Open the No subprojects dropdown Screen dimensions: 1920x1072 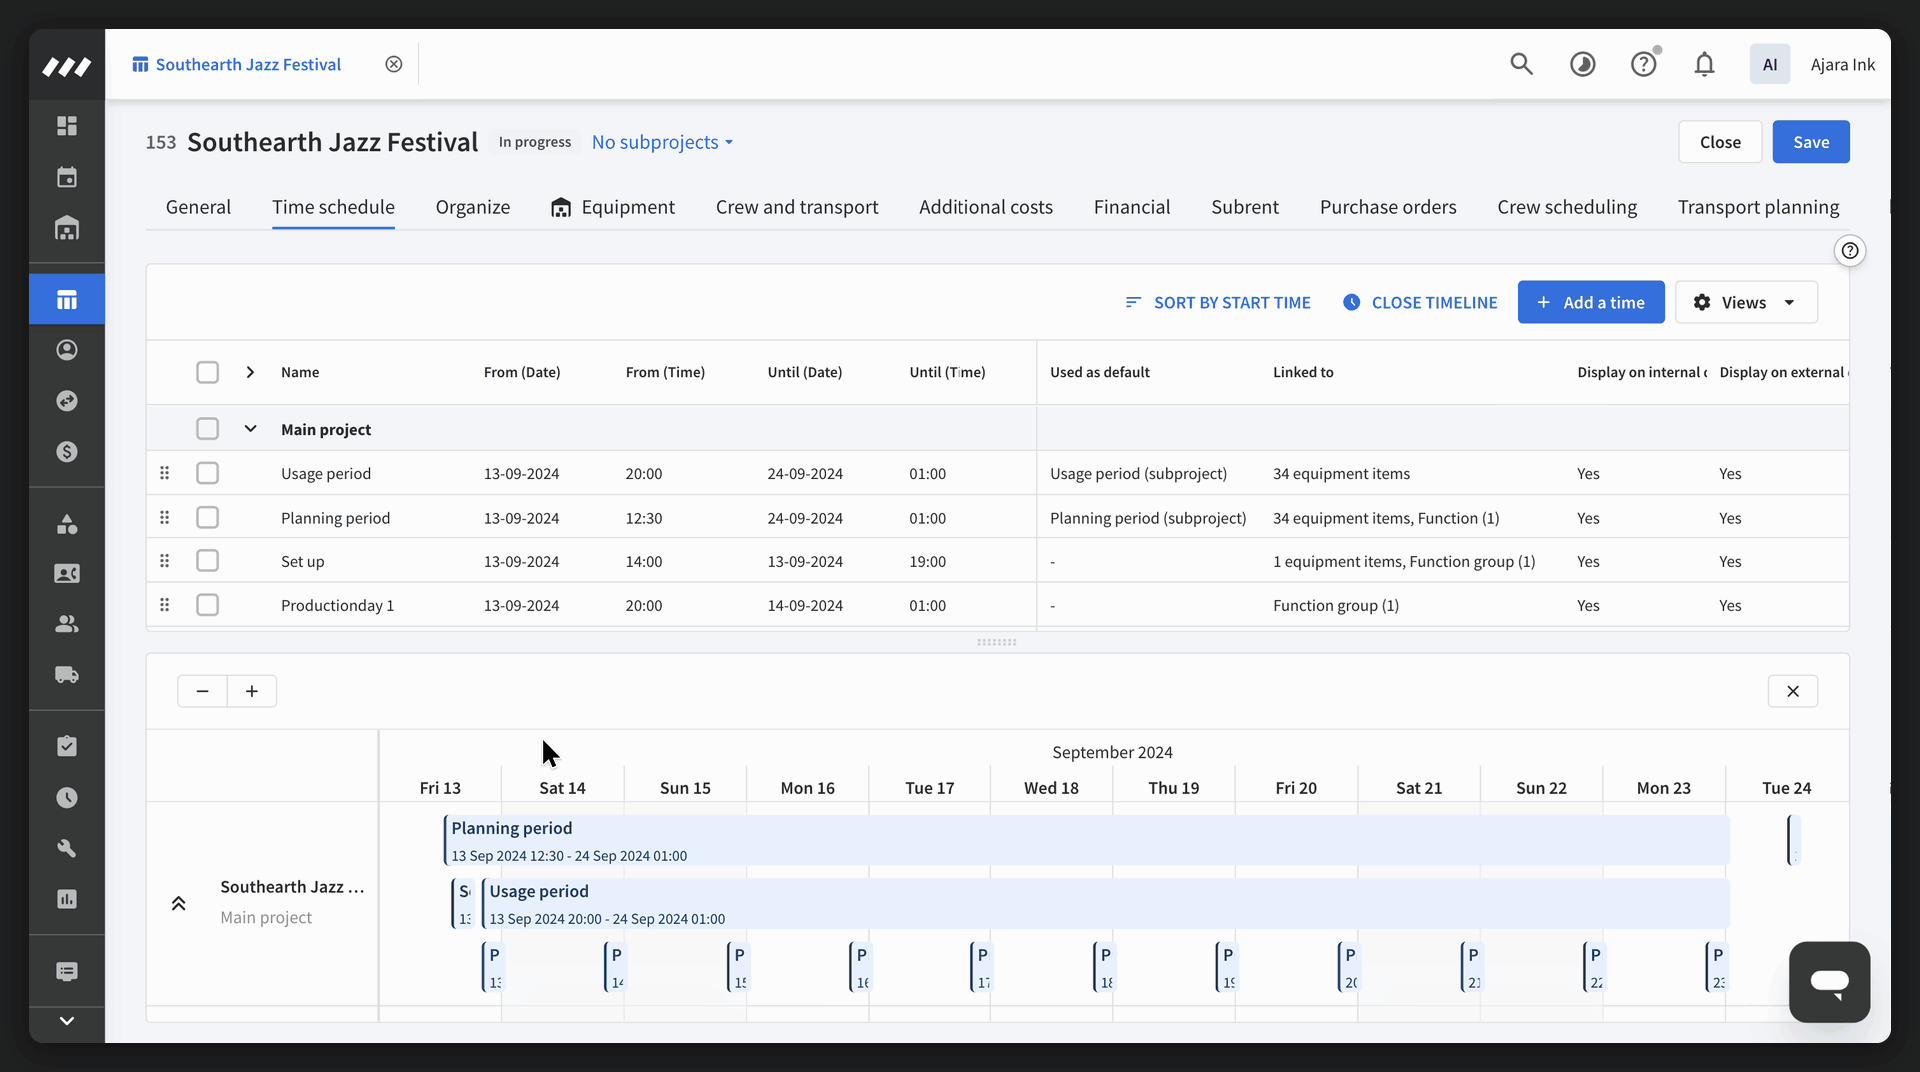click(x=662, y=142)
